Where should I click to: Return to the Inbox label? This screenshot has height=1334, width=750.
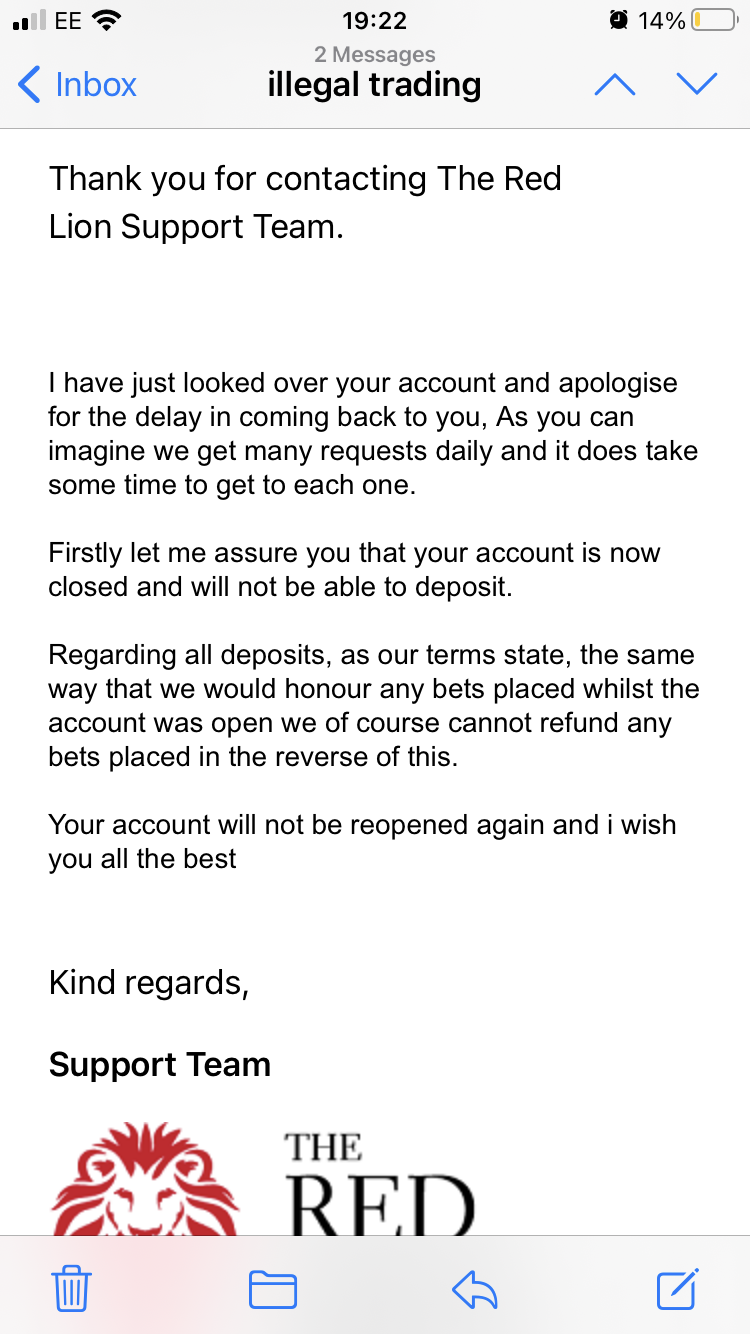click(96, 85)
